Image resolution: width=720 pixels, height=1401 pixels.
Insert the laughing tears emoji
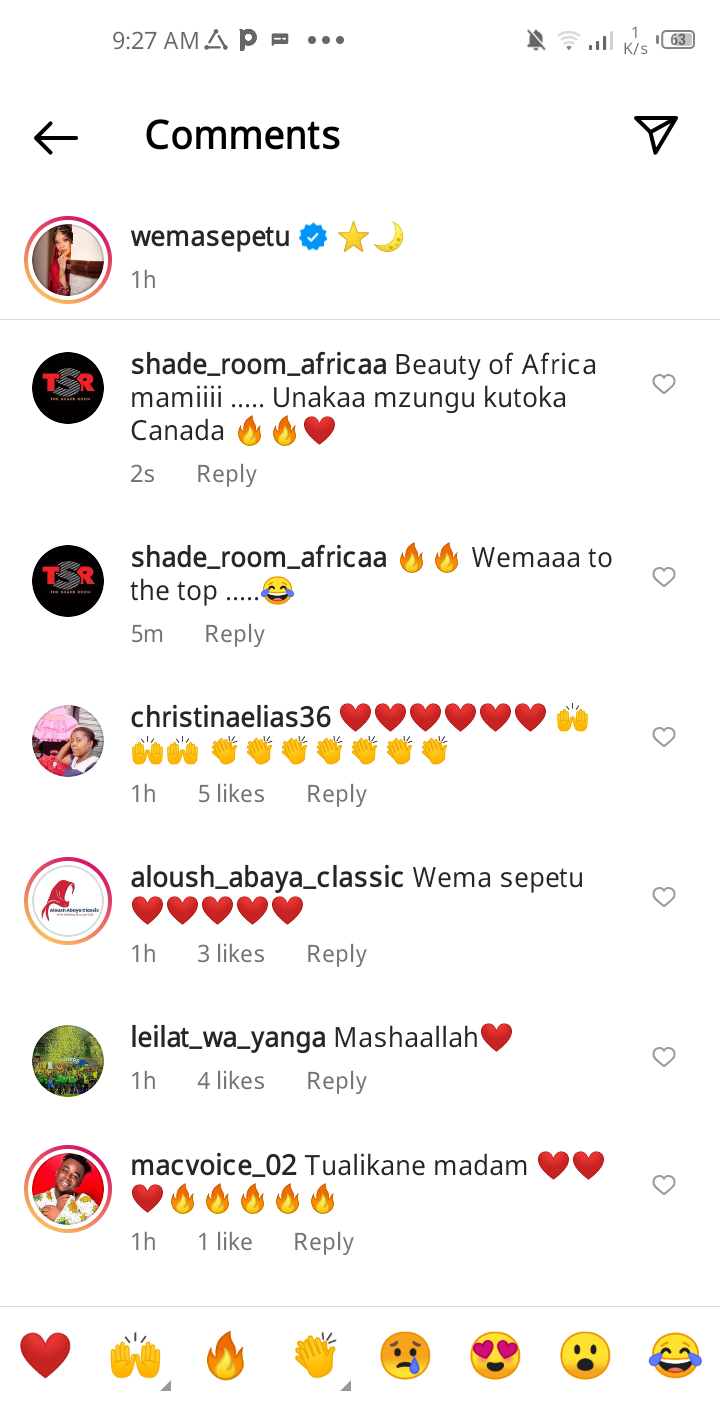click(x=675, y=1356)
